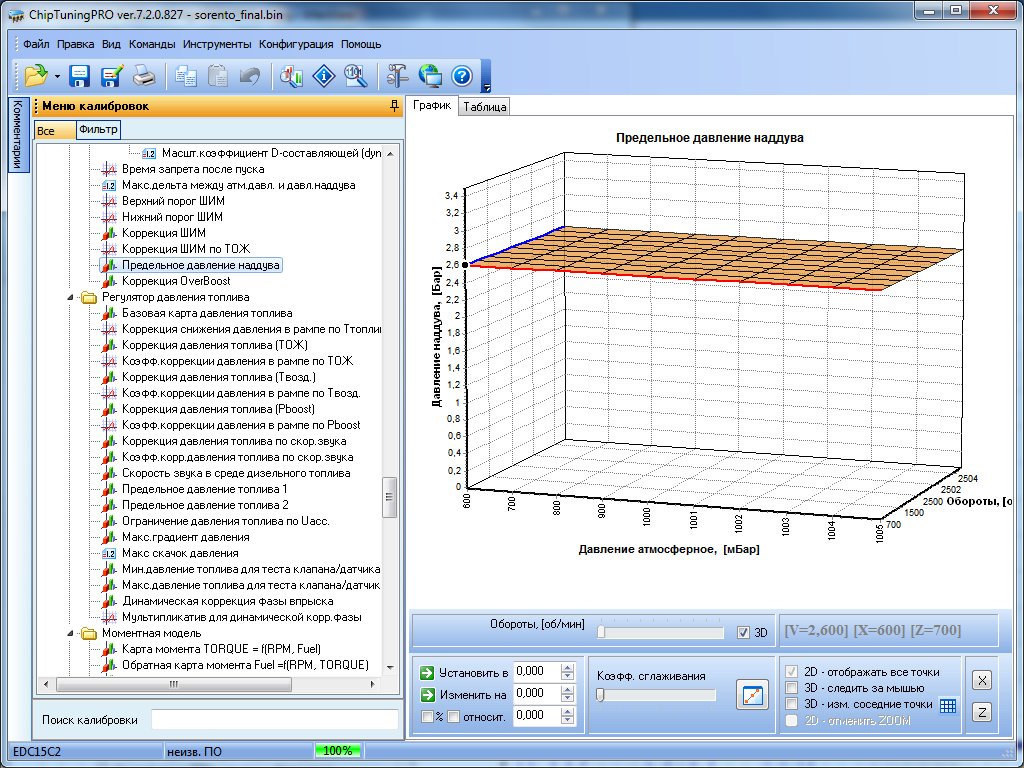Click the Print toolbar icon
This screenshot has height=768, width=1024.
[143, 76]
